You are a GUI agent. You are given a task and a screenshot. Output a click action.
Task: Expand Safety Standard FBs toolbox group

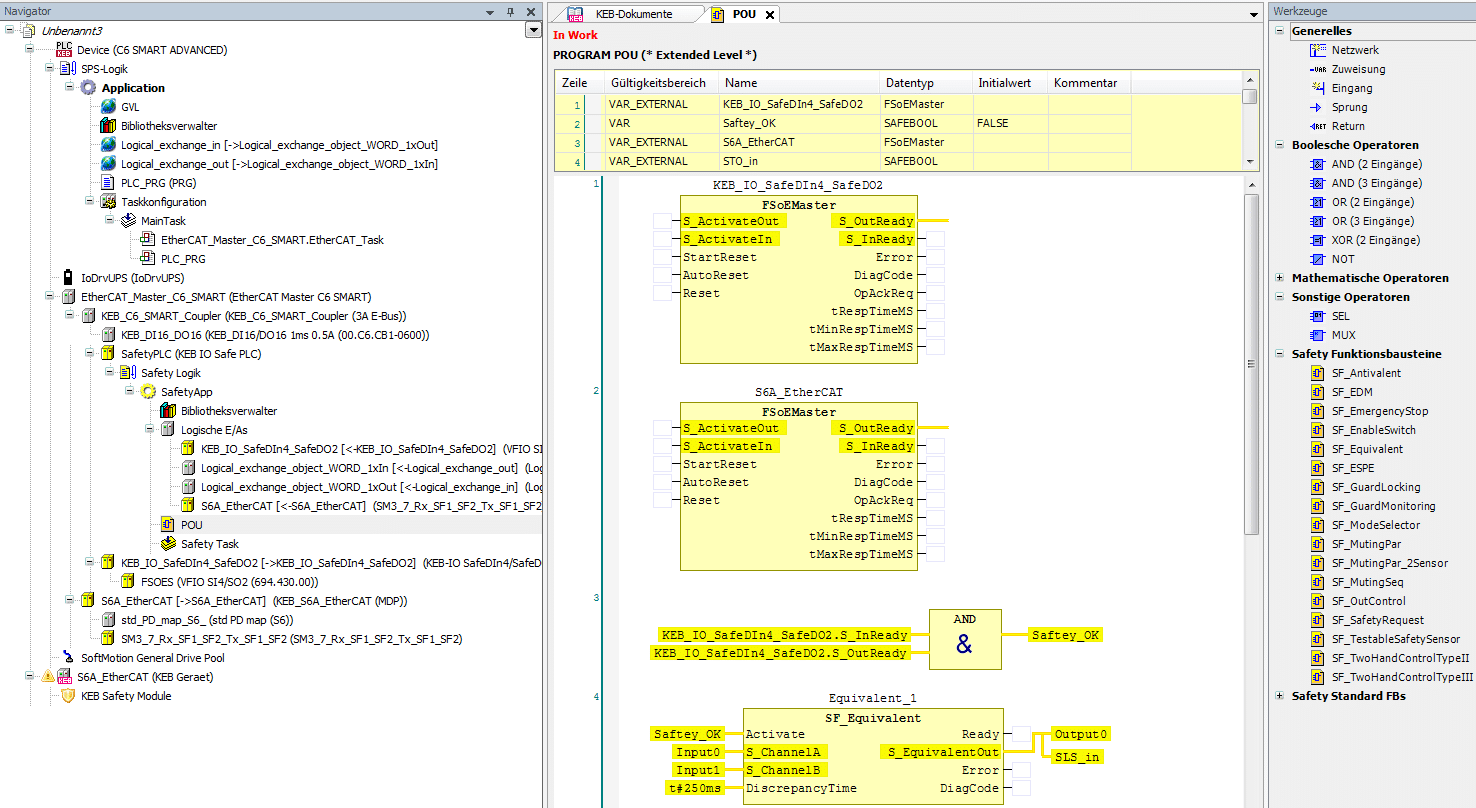click(x=1281, y=696)
